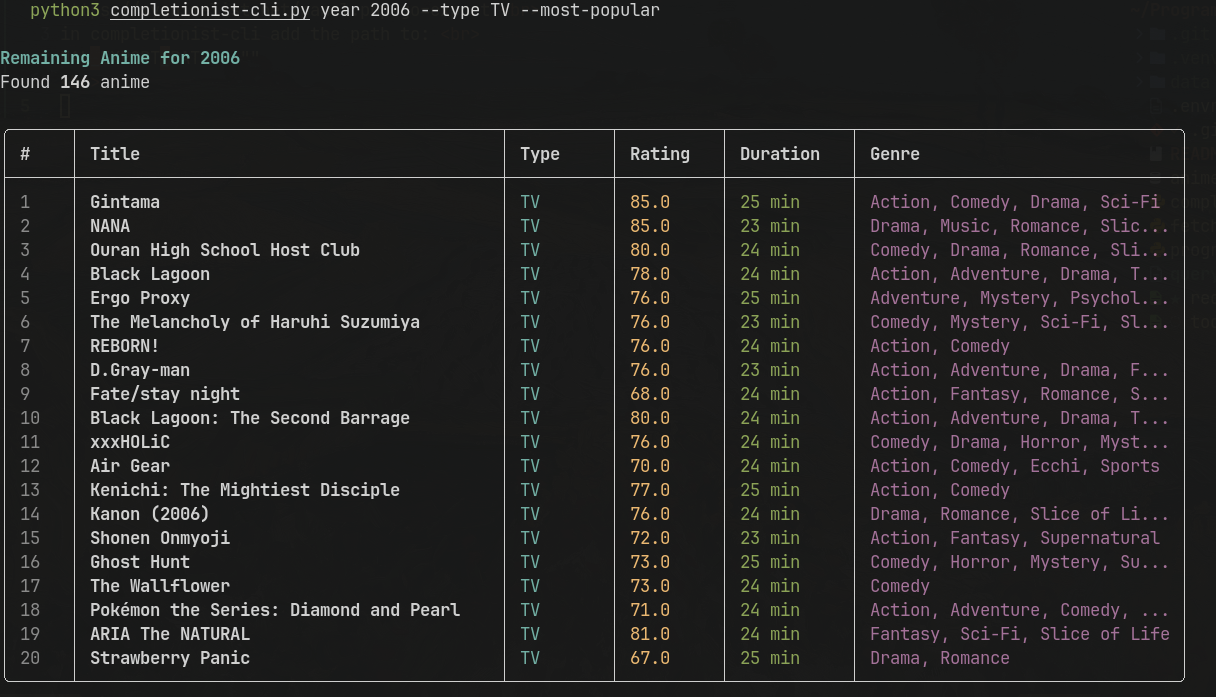Image resolution: width=1216 pixels, height=697 pixels.
Task: Click the Ergo Proxy genre cell
Action: [x=1019, y=298]
